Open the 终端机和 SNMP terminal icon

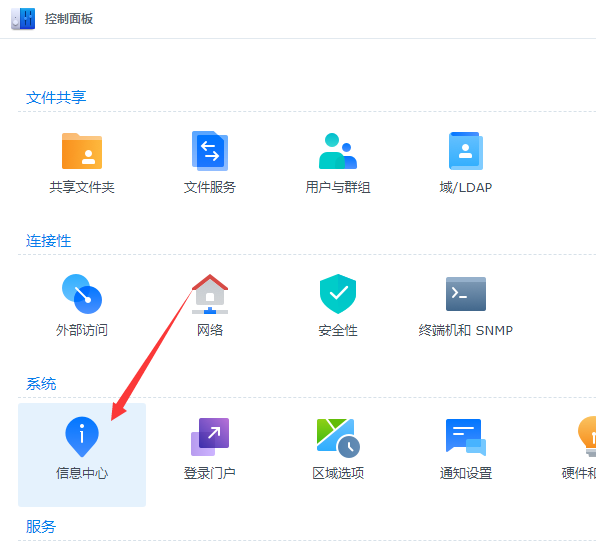466,294
